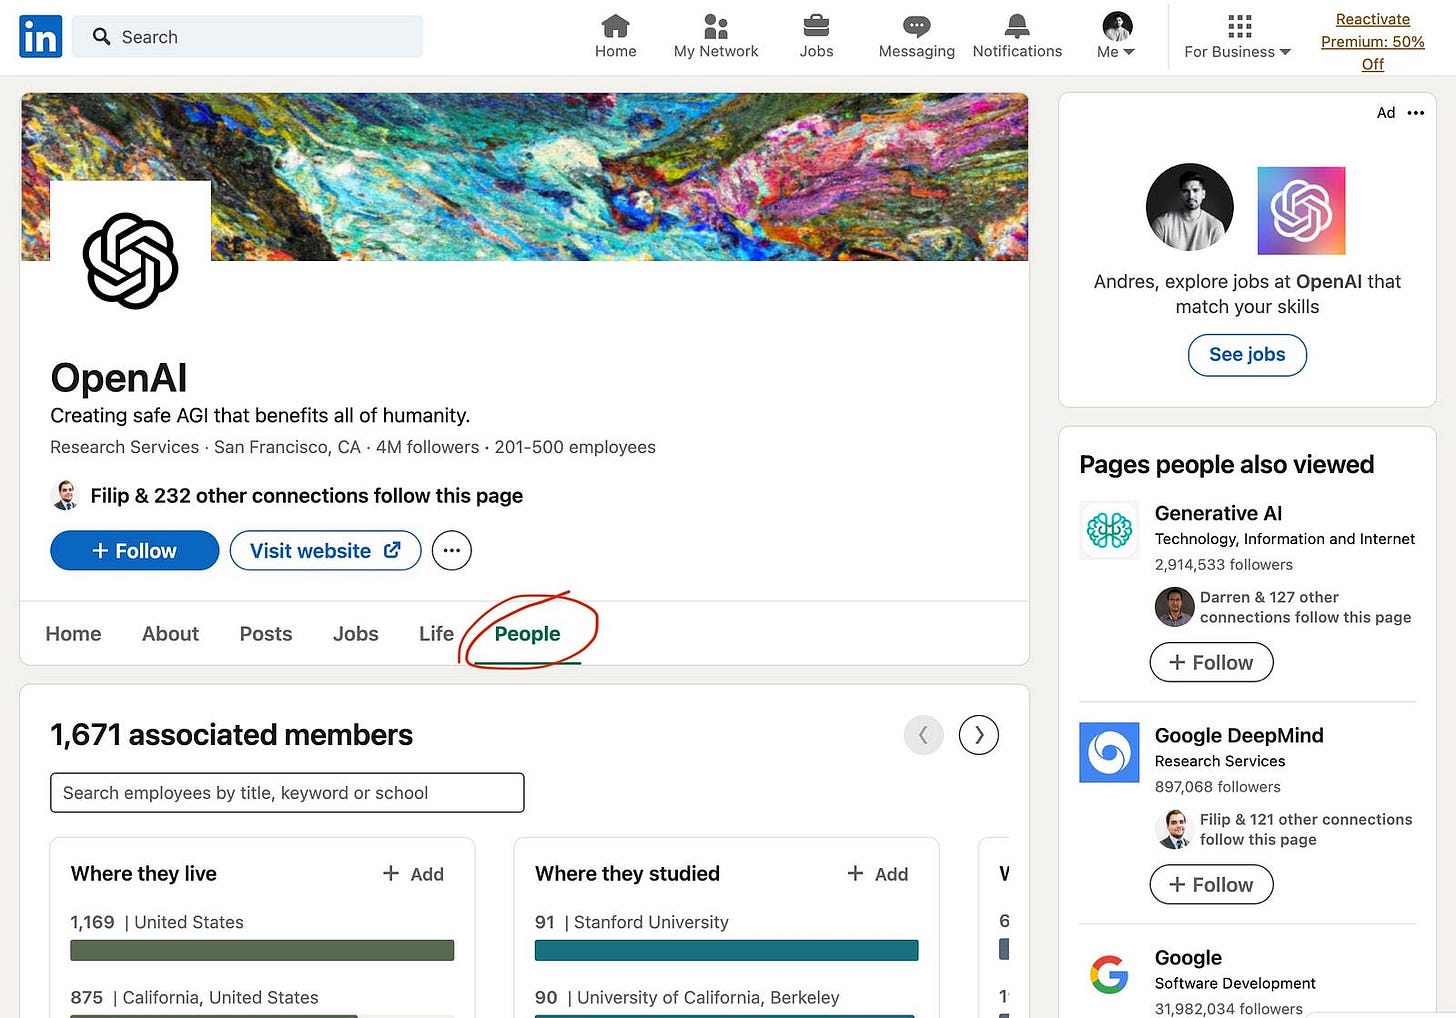This screenshot has width=1456, height=1018.
Task: Focus the top Search field
Action: click(247, 37)
